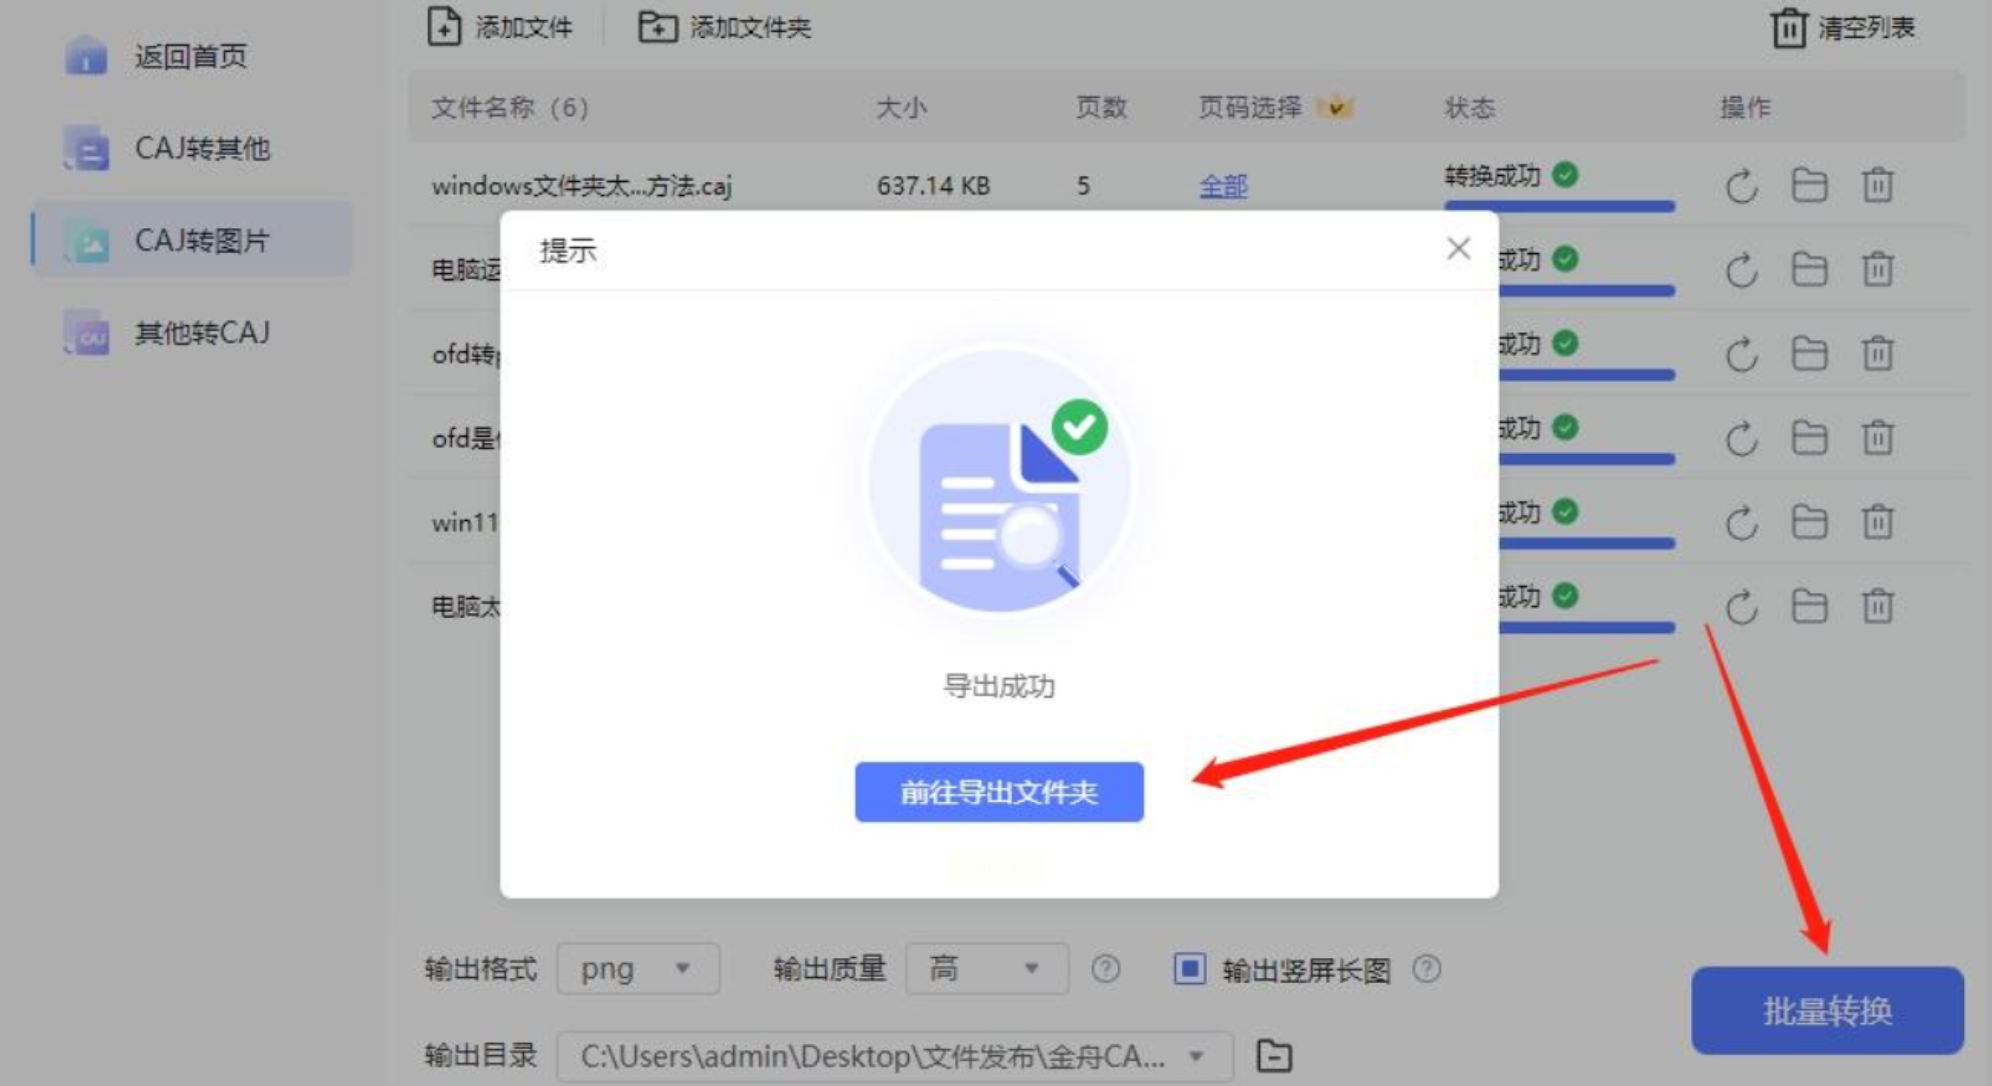The height and width of the screenshot is (1086, 1992).
Task: Expand the png output format dropdown
Action: (638, 968)
